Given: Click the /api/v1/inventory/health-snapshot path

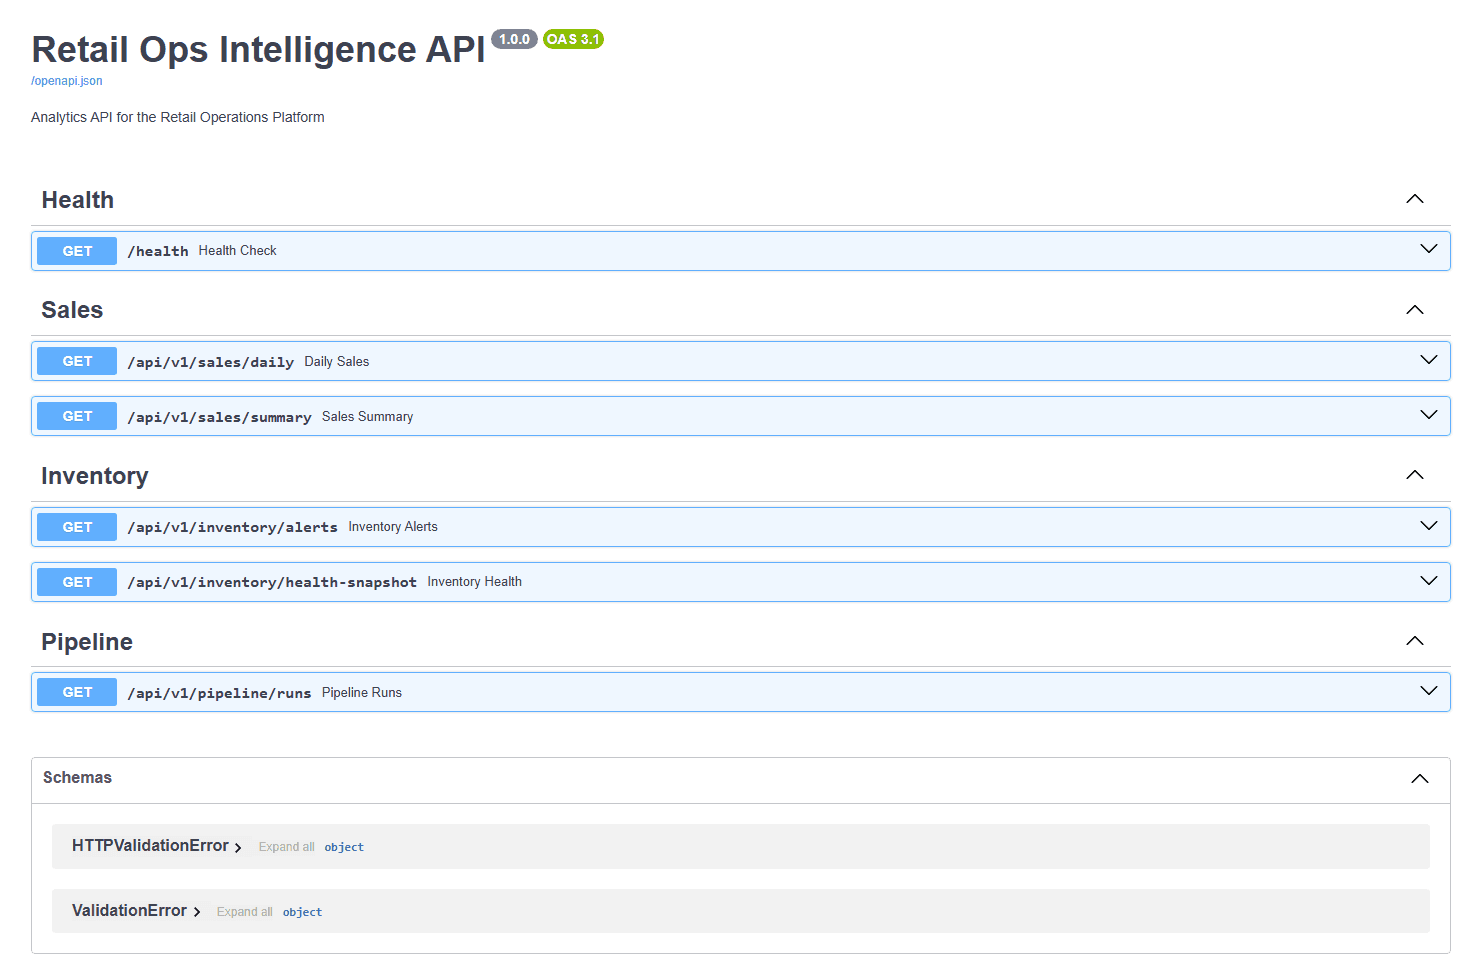Looking at the screenshot, I should [272, 582].
